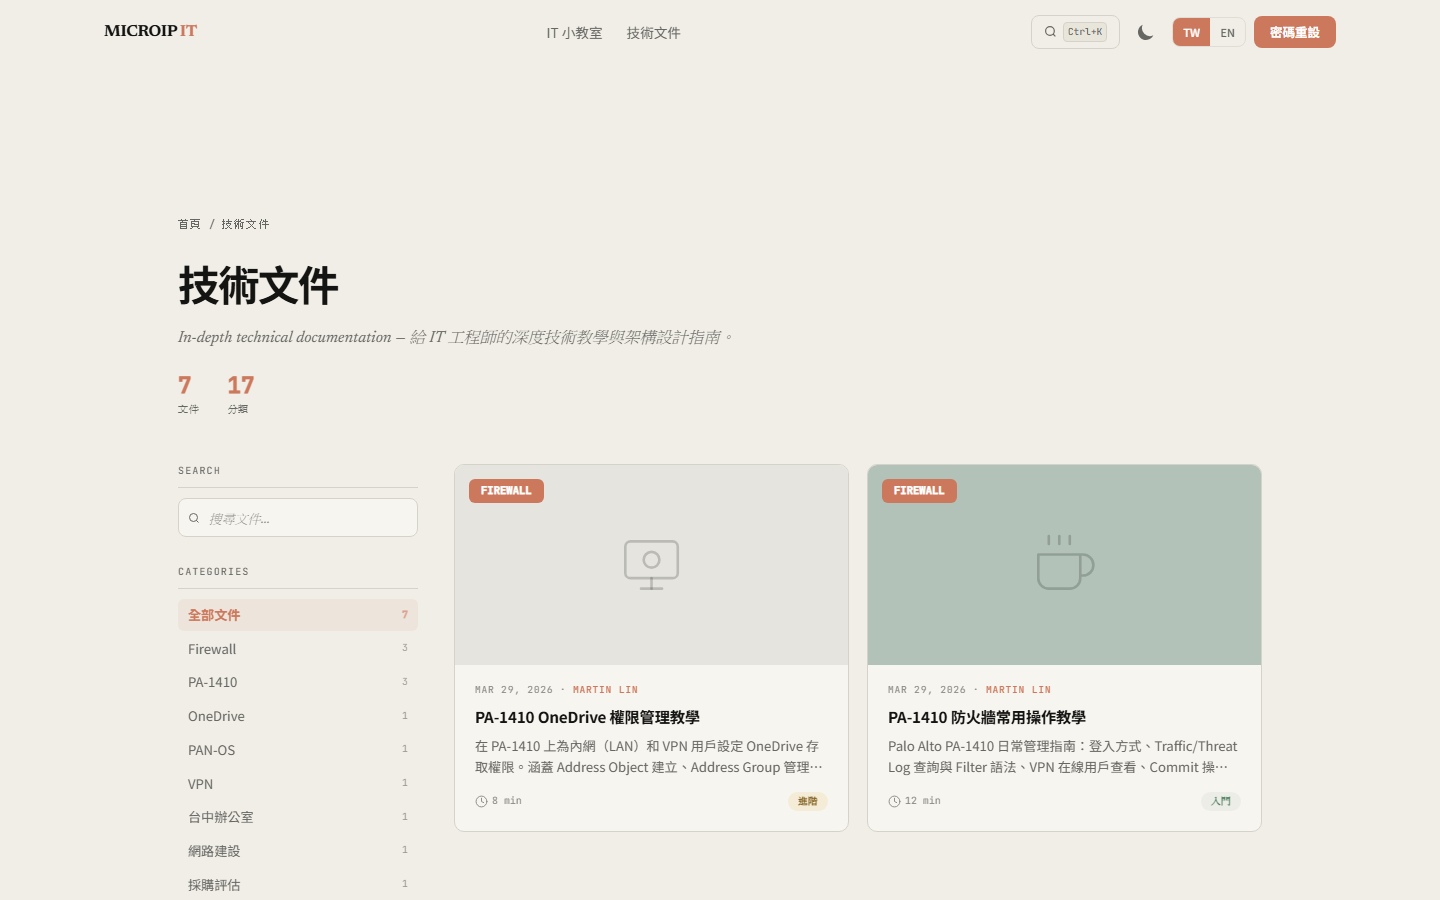The image size is (1440, 900).
Task: Click MARTIN LIN author on OneDrive card
Action: coord(605,690)
